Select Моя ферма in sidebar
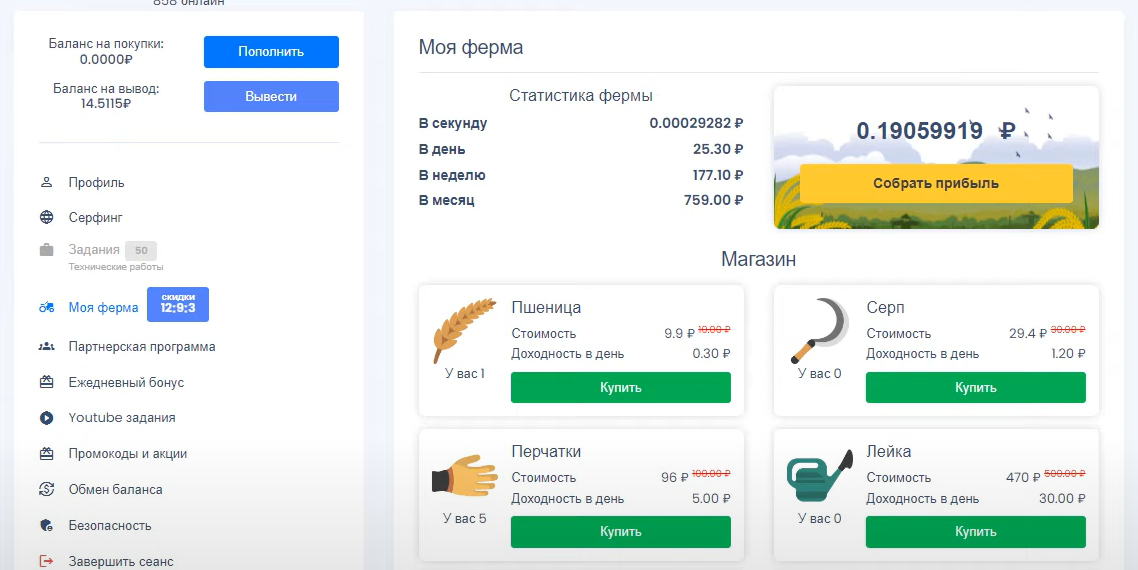This screenshot has width=1138, height=570. click(103, 307)
